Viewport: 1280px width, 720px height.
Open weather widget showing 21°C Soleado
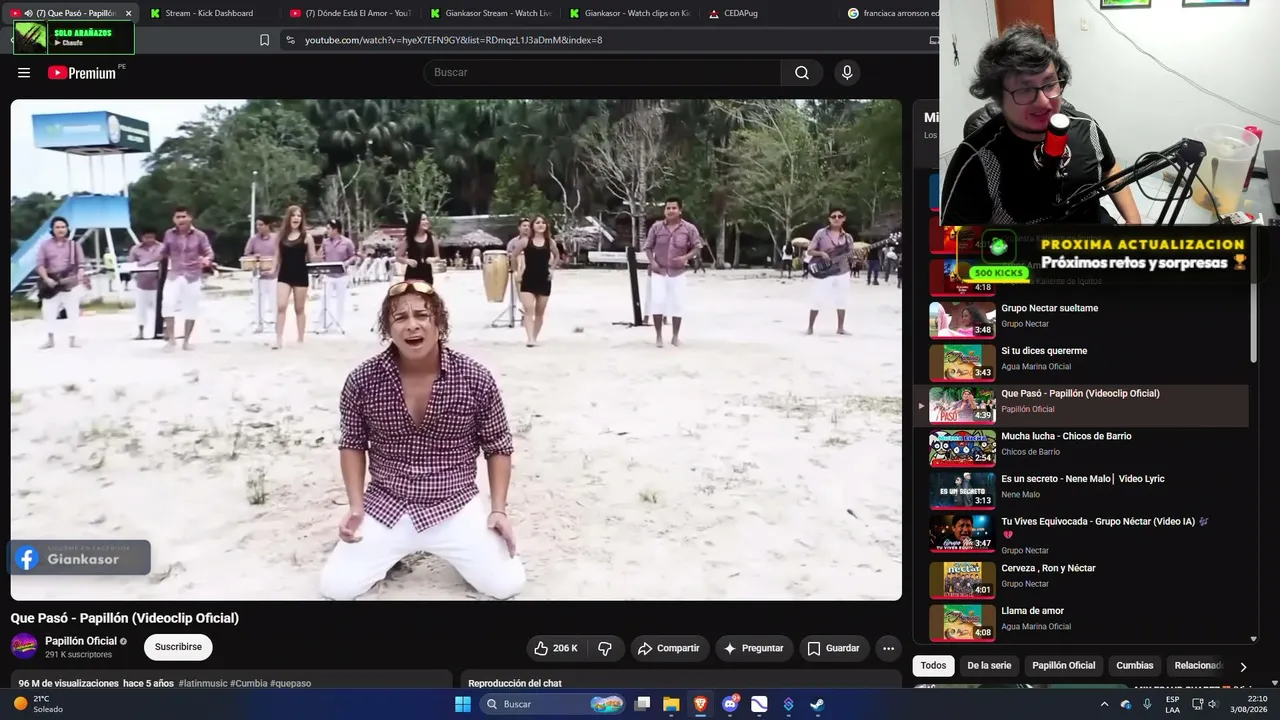pos(40,704)
